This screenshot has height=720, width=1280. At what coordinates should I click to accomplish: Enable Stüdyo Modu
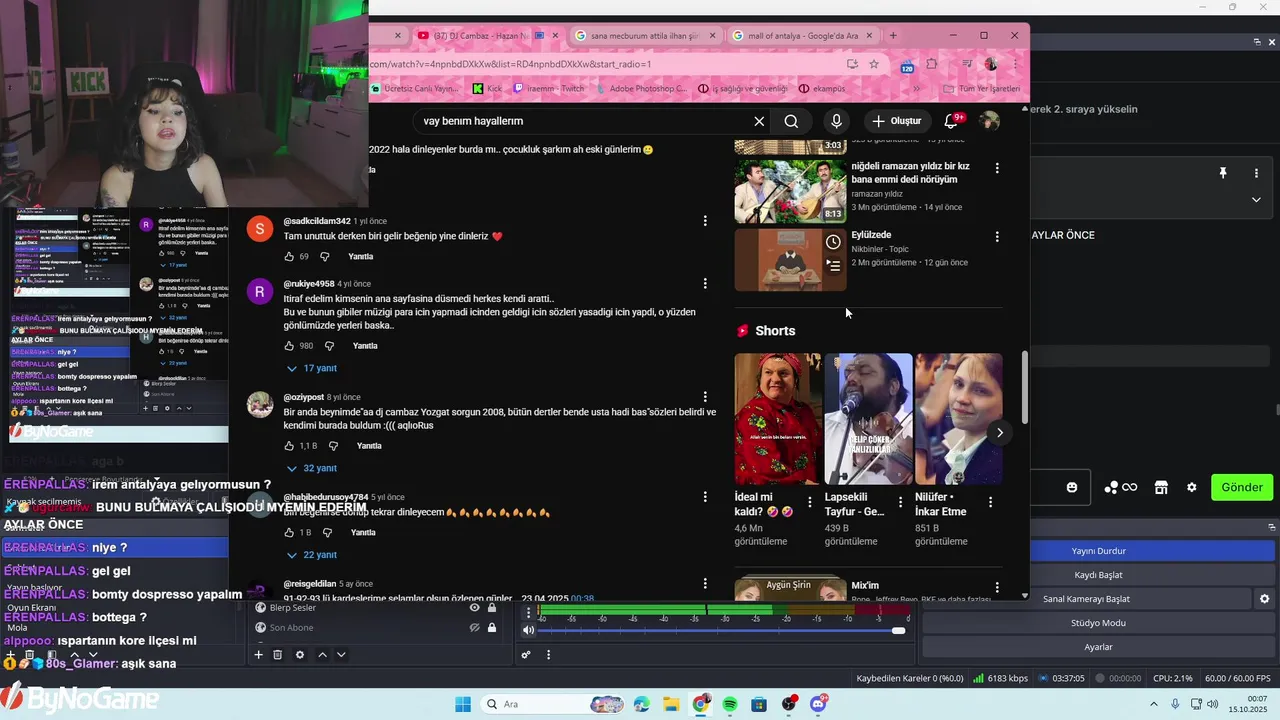[x=1099, y=623]
